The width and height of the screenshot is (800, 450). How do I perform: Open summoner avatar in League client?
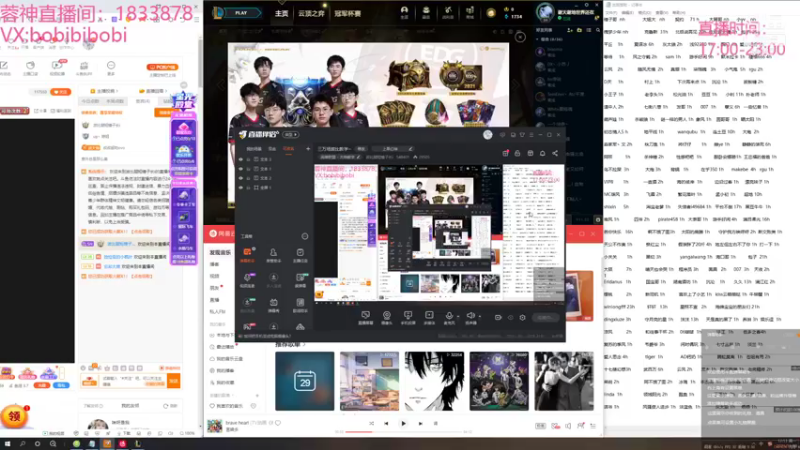click(545, 12)
